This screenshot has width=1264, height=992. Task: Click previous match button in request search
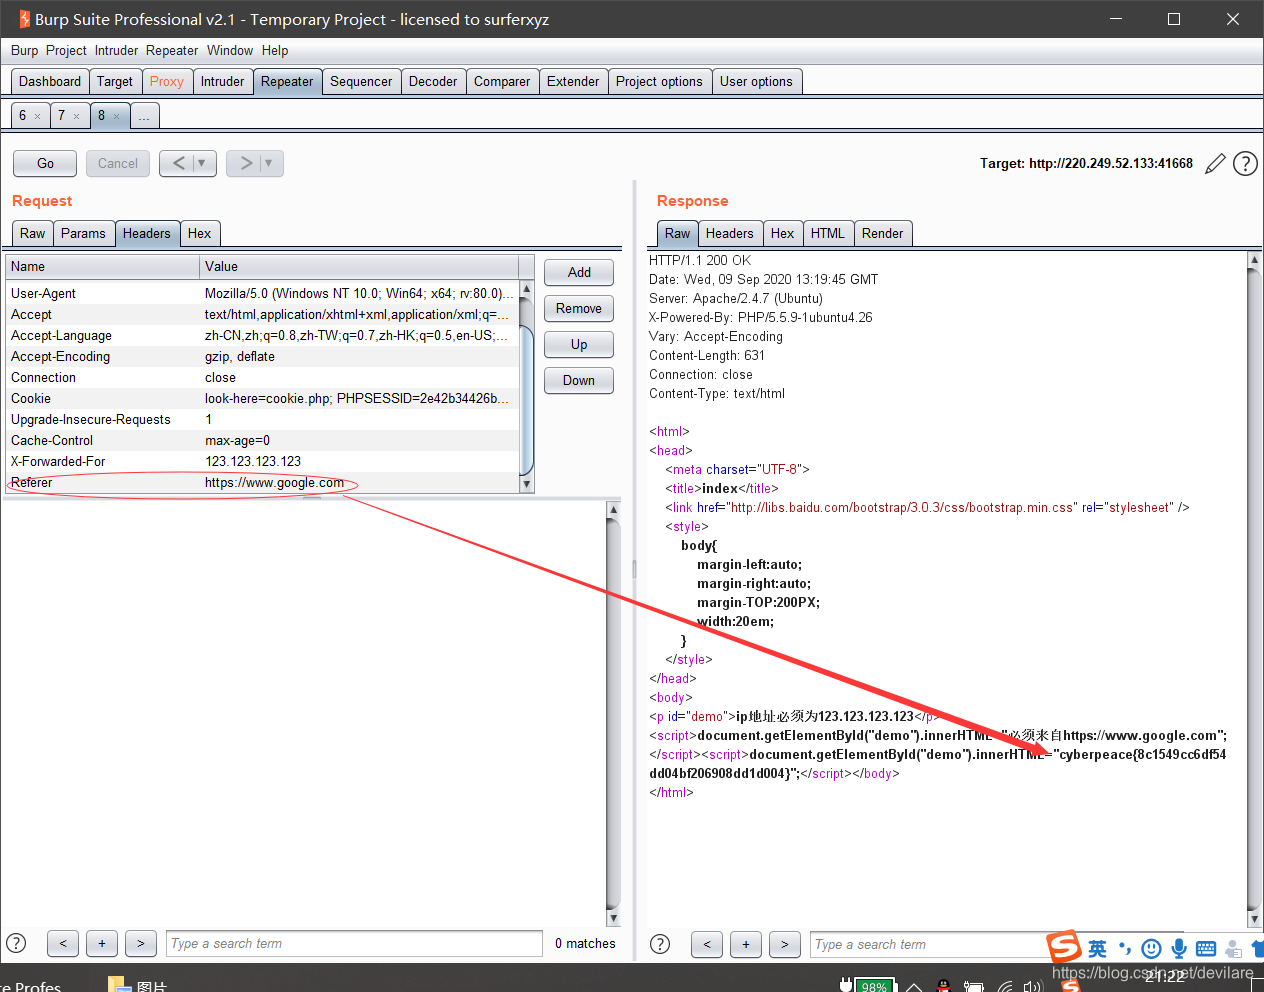click(x=63, y=943)
